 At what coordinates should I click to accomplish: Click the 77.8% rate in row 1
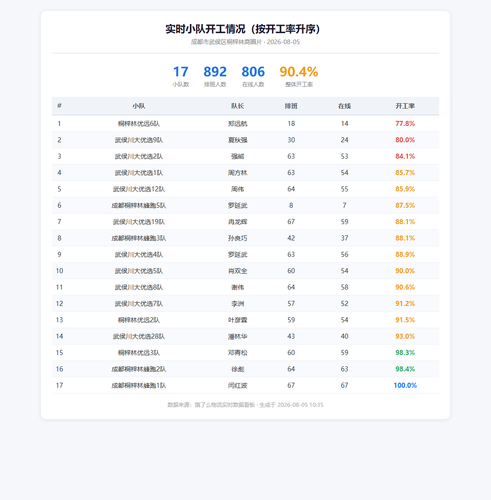405,124
